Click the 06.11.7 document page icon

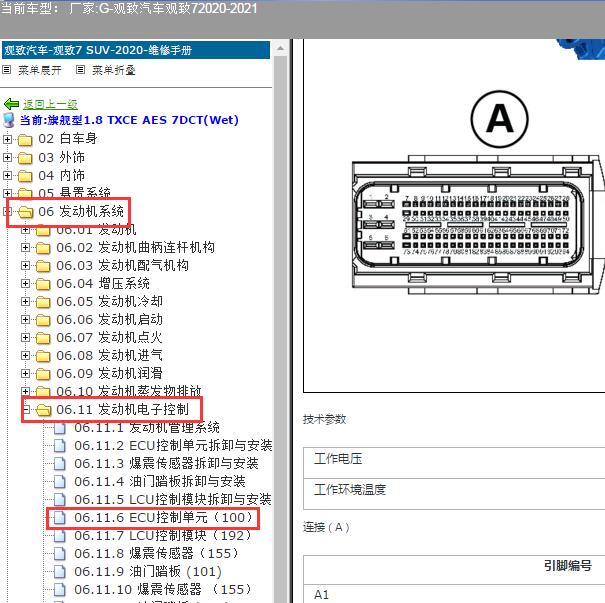(x=60, y=535)
